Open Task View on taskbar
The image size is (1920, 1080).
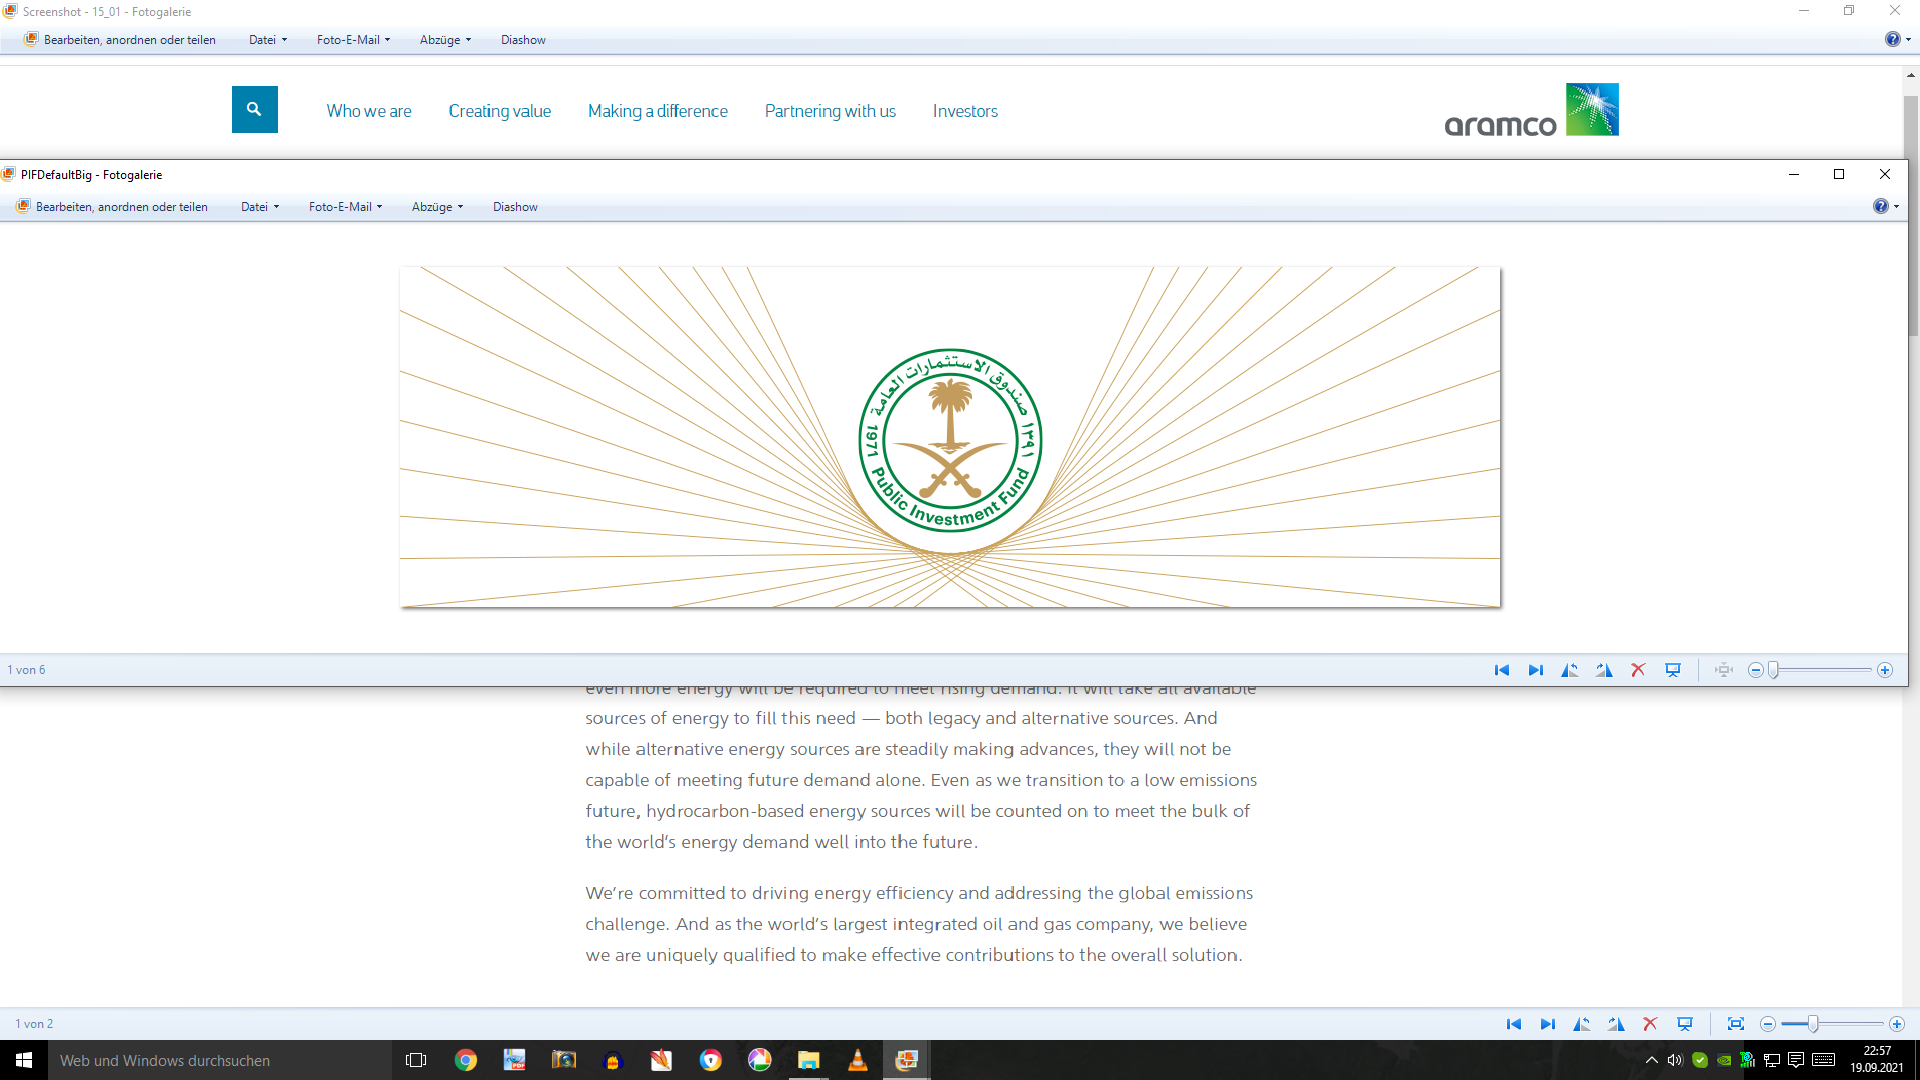pos(416,1060)
